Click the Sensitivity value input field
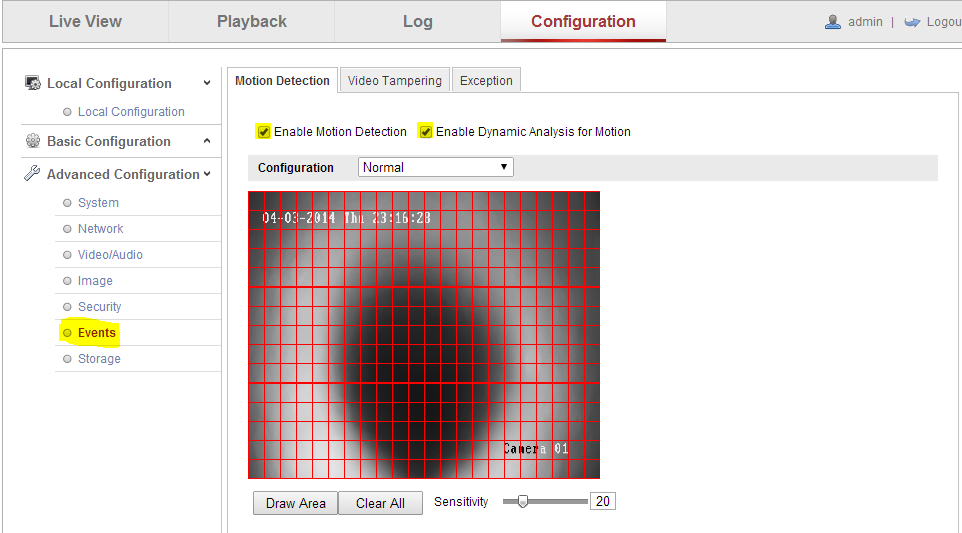This screenshot has height=533, width=962. [x=602, y=502]
